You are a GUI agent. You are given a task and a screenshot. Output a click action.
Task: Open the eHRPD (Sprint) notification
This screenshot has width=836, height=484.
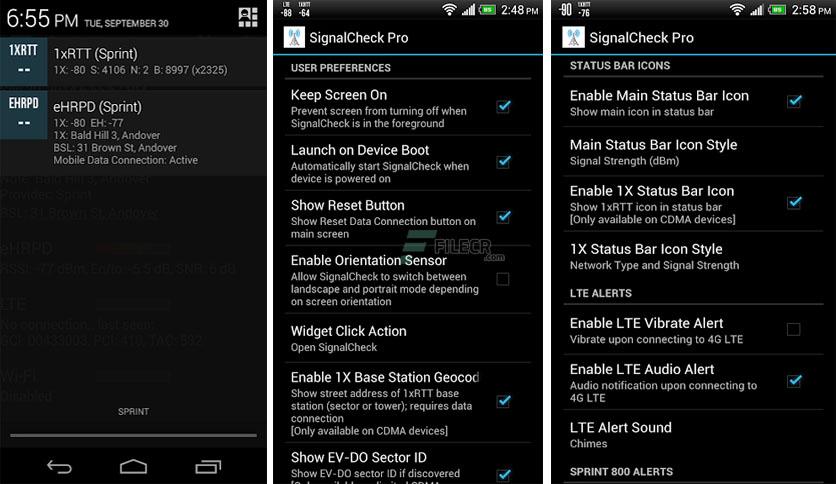(x=133, y=133)
